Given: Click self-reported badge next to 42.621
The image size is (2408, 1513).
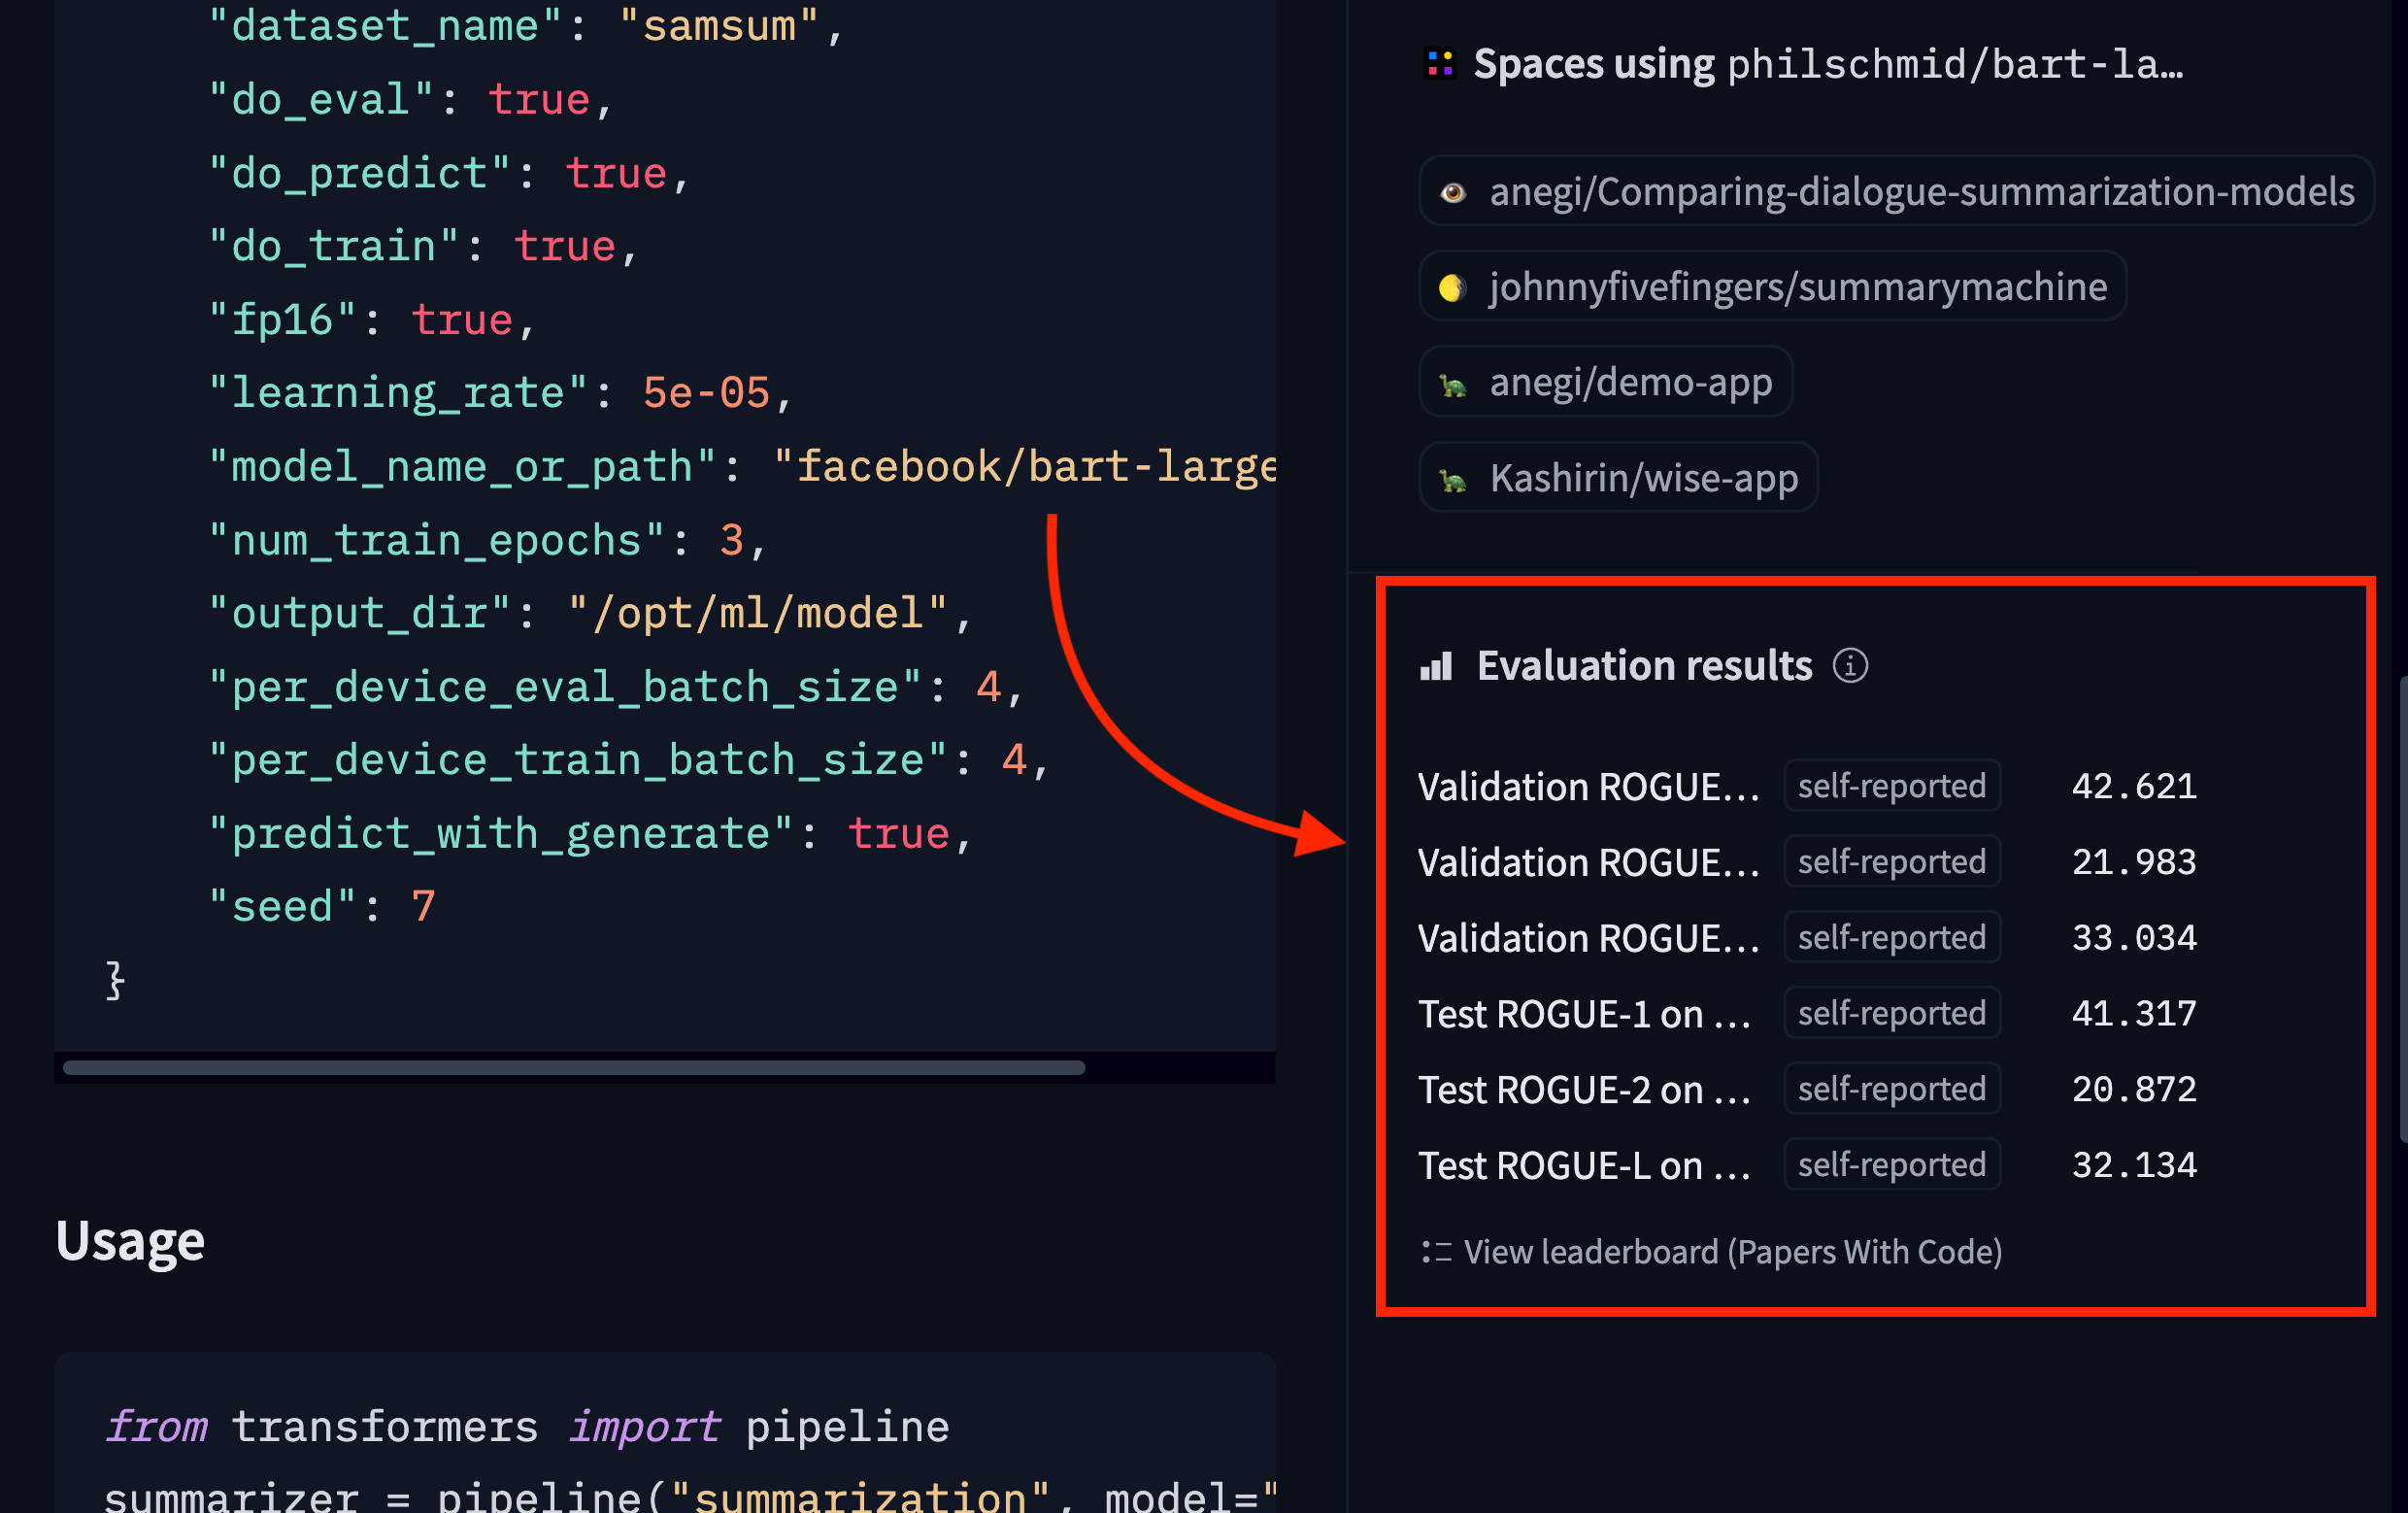Looking at the screenshot, I should pos(1891,786).
